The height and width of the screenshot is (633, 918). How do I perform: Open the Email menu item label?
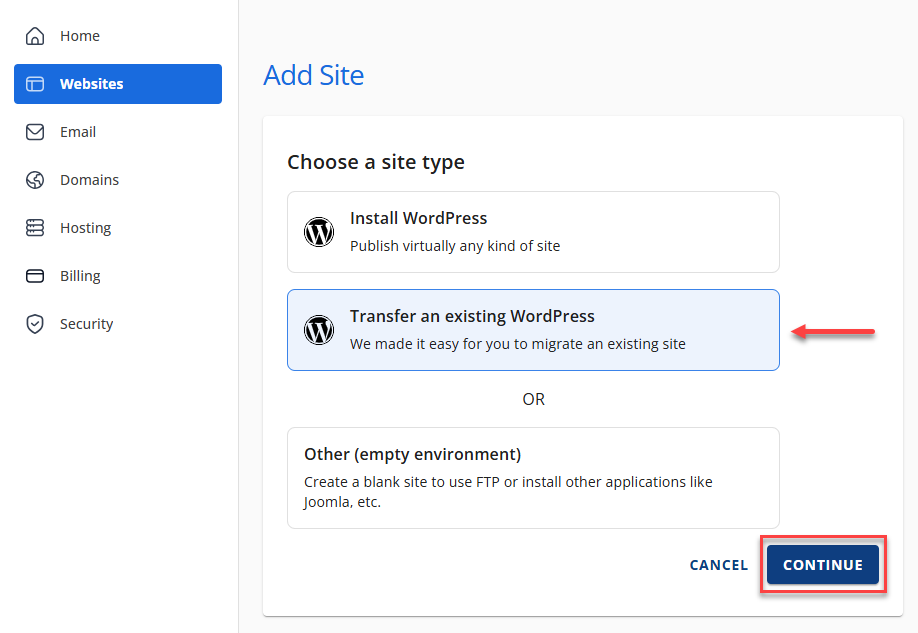(78, 132)
